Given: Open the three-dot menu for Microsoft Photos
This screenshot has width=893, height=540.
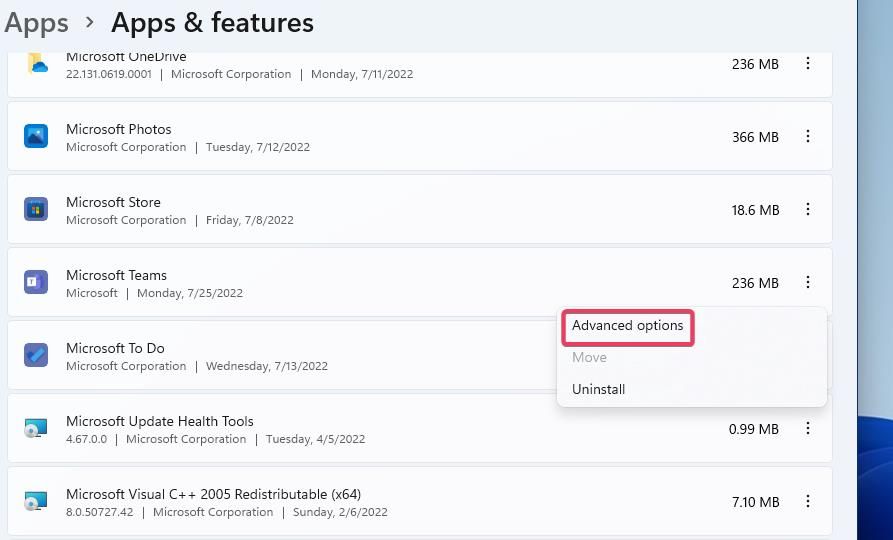Looking at the screenshot, I should (x=808, y=136).
